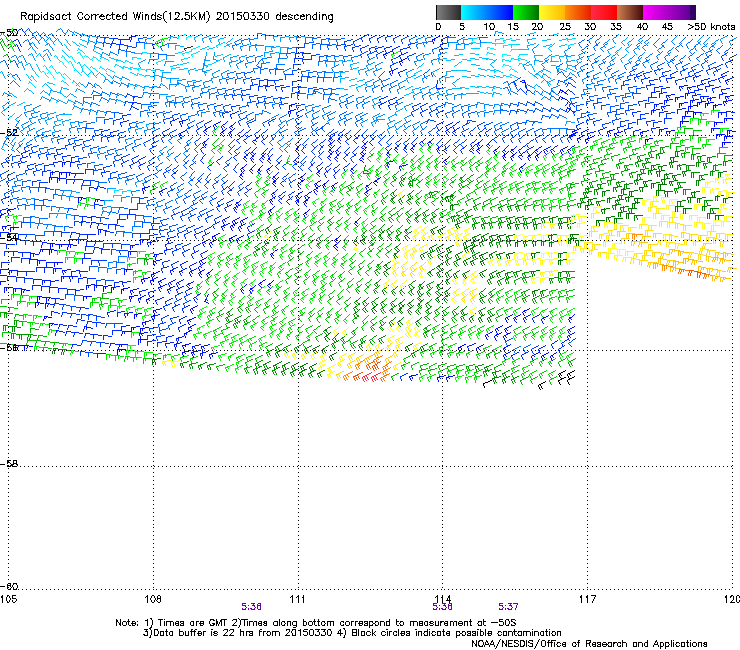Click the black contaminated wind barbs near 116E
Image resolution: width=740 pixels, height=650 pixels.
[557, 379]
